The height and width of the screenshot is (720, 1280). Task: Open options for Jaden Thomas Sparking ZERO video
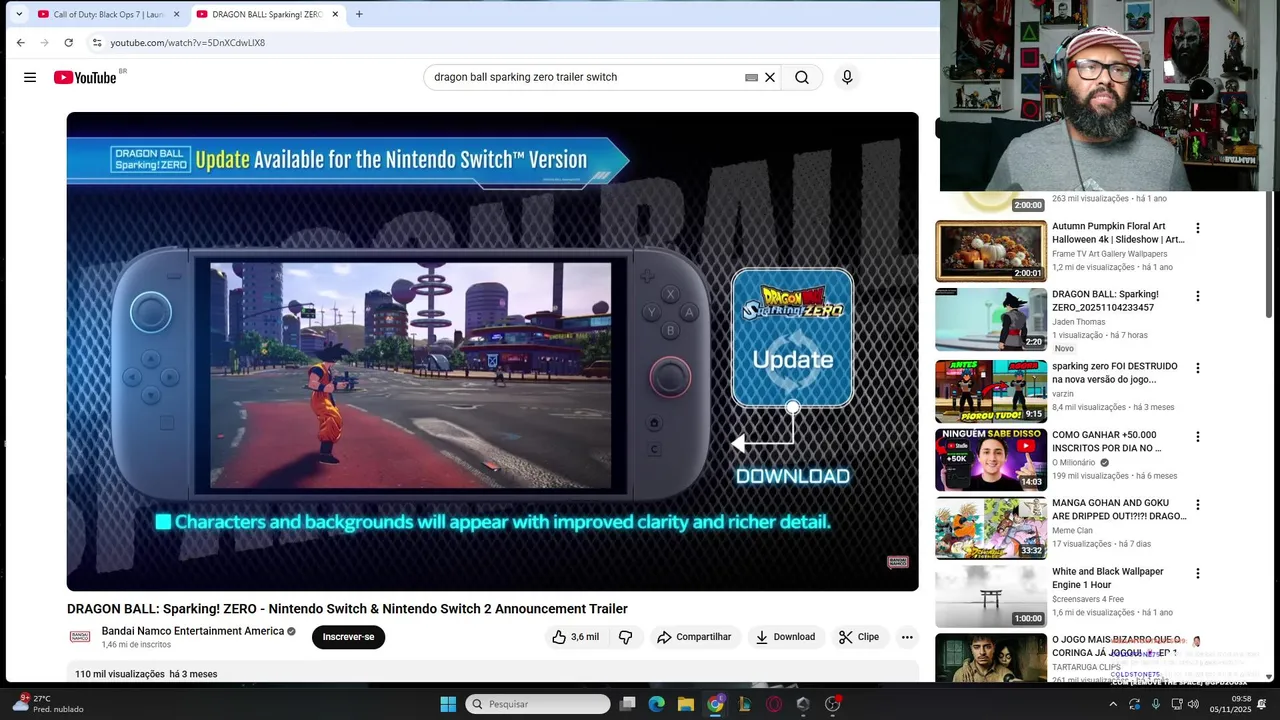[1197, 296]
